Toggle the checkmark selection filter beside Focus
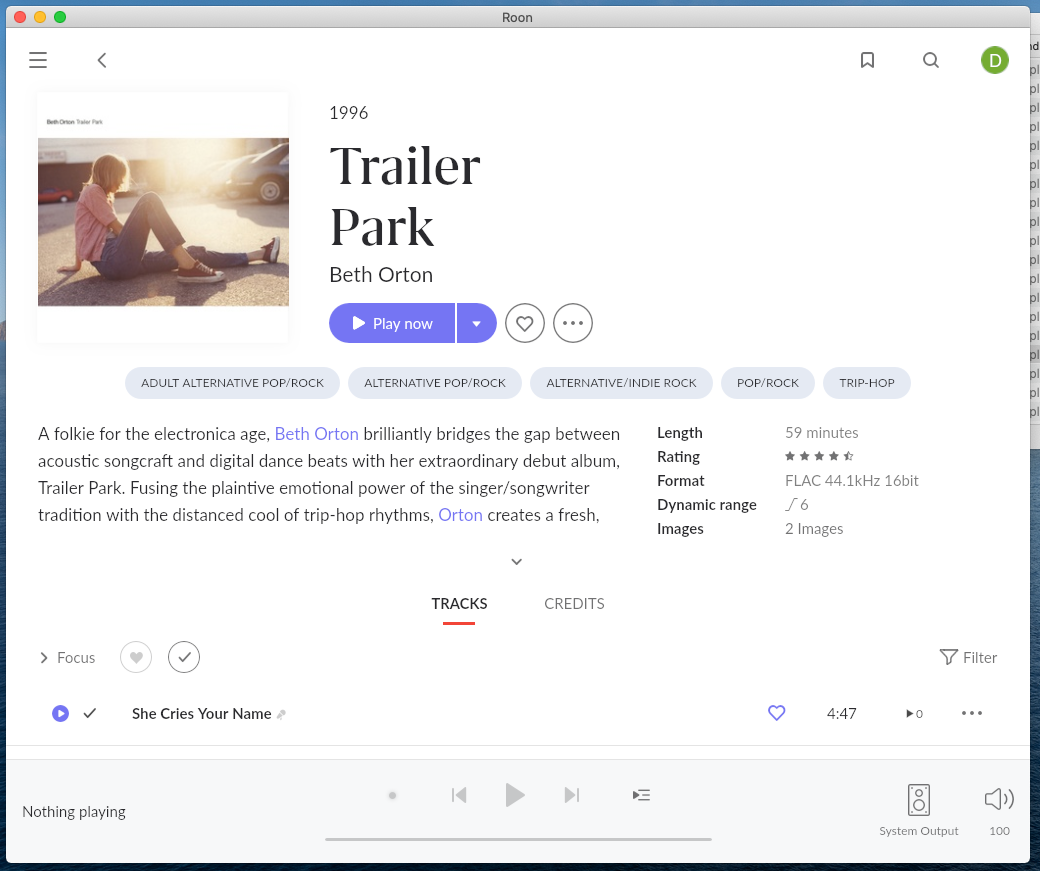The height and width of the screenshot is (871, 1040). (184, 657)
